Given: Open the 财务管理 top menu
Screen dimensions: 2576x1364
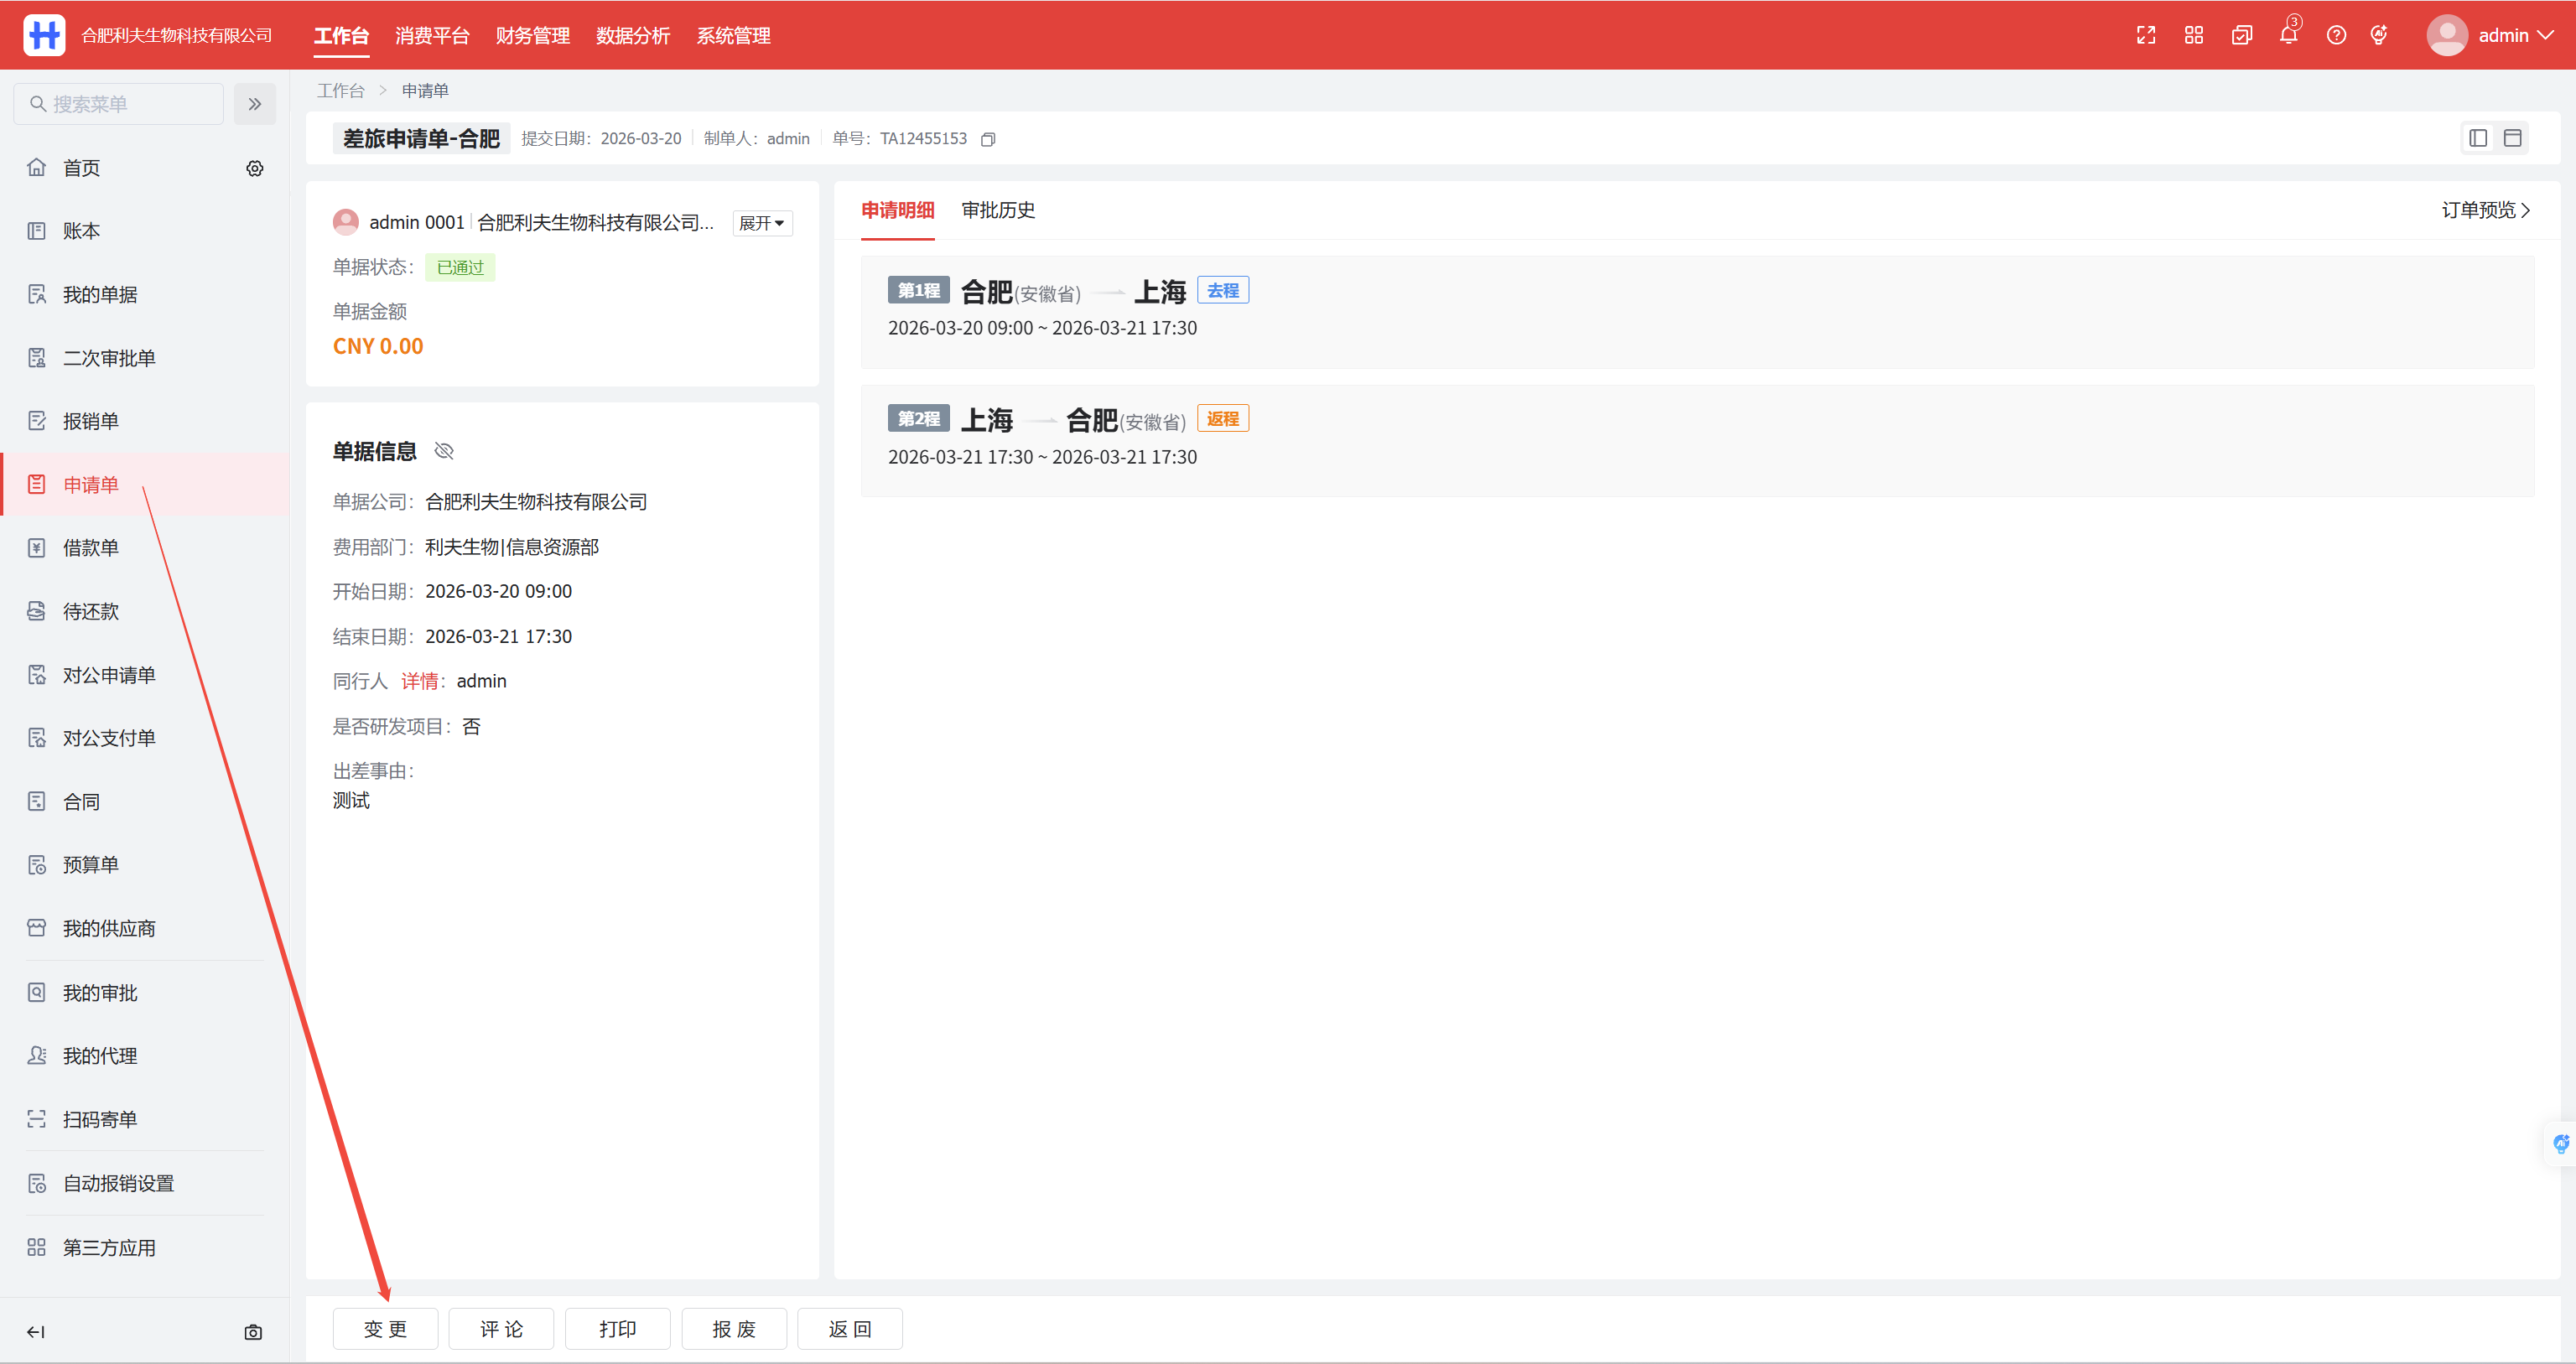Looking at the screenshot, I should 532,35.
